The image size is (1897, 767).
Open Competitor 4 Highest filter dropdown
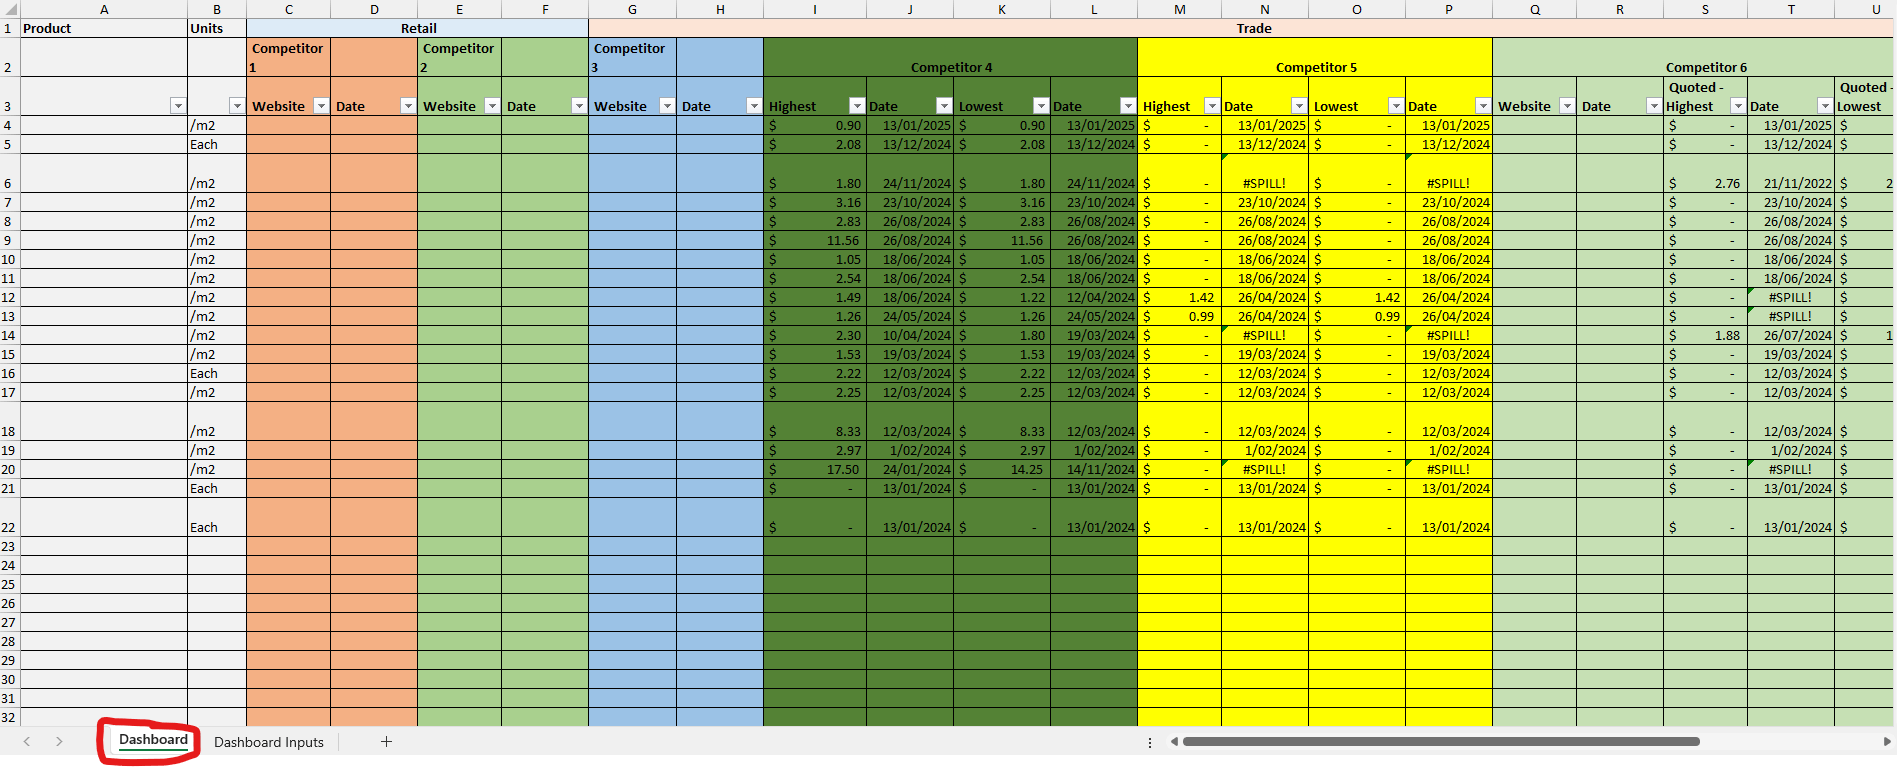[x=856, y=106]
